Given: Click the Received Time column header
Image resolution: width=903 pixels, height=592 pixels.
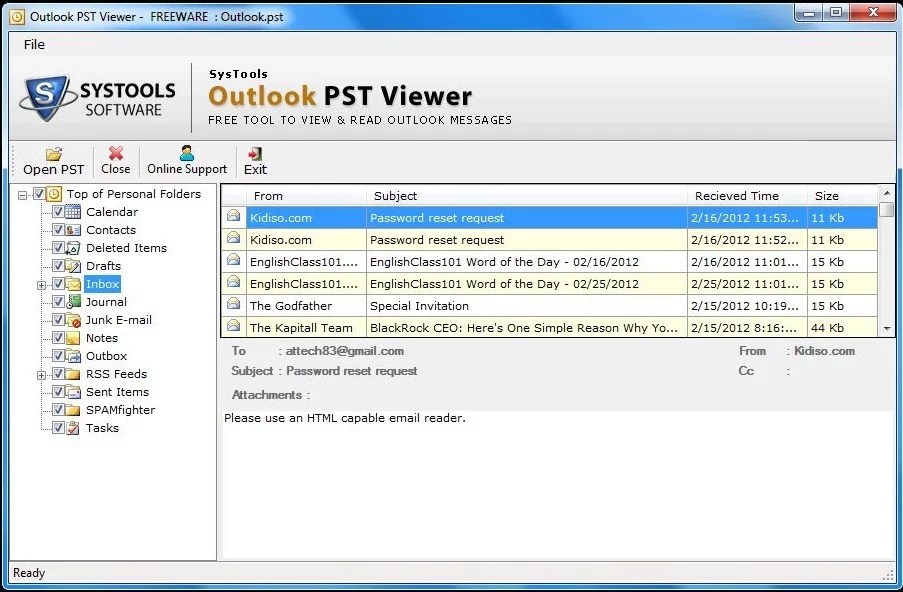Looking at the screenshot, I should 737,195.
